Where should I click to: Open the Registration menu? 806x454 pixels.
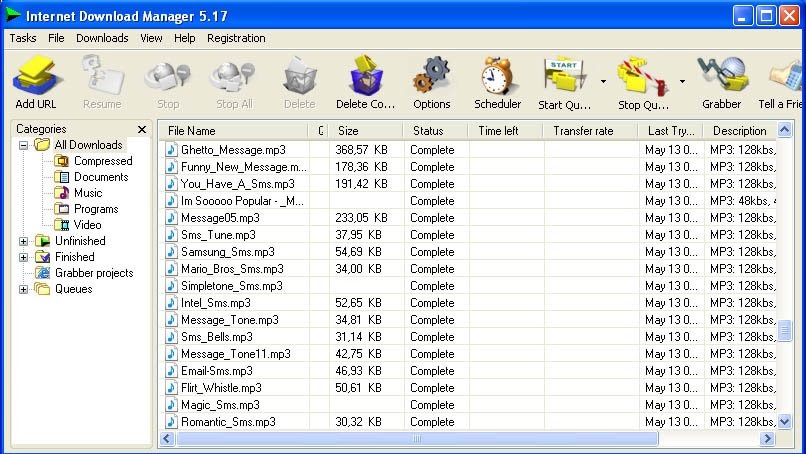point(236,38)
